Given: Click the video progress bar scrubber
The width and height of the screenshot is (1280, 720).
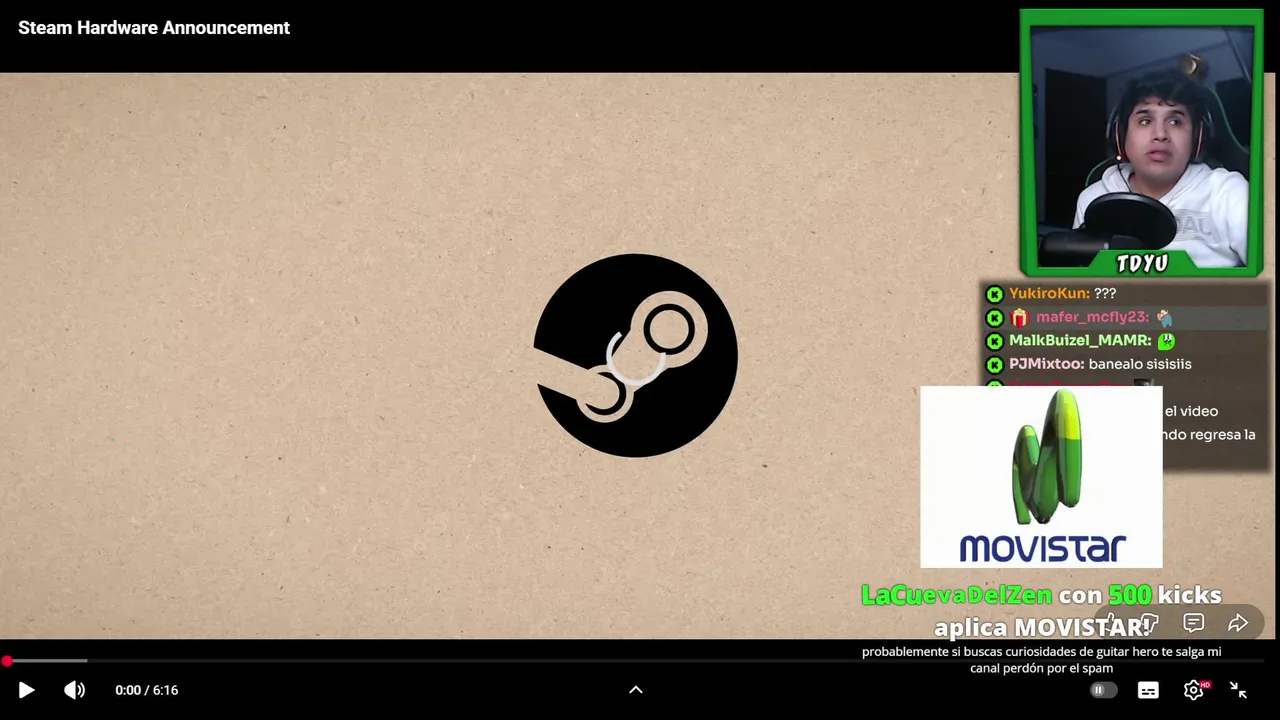Looking at the screenshot, I should coord(7,661).
